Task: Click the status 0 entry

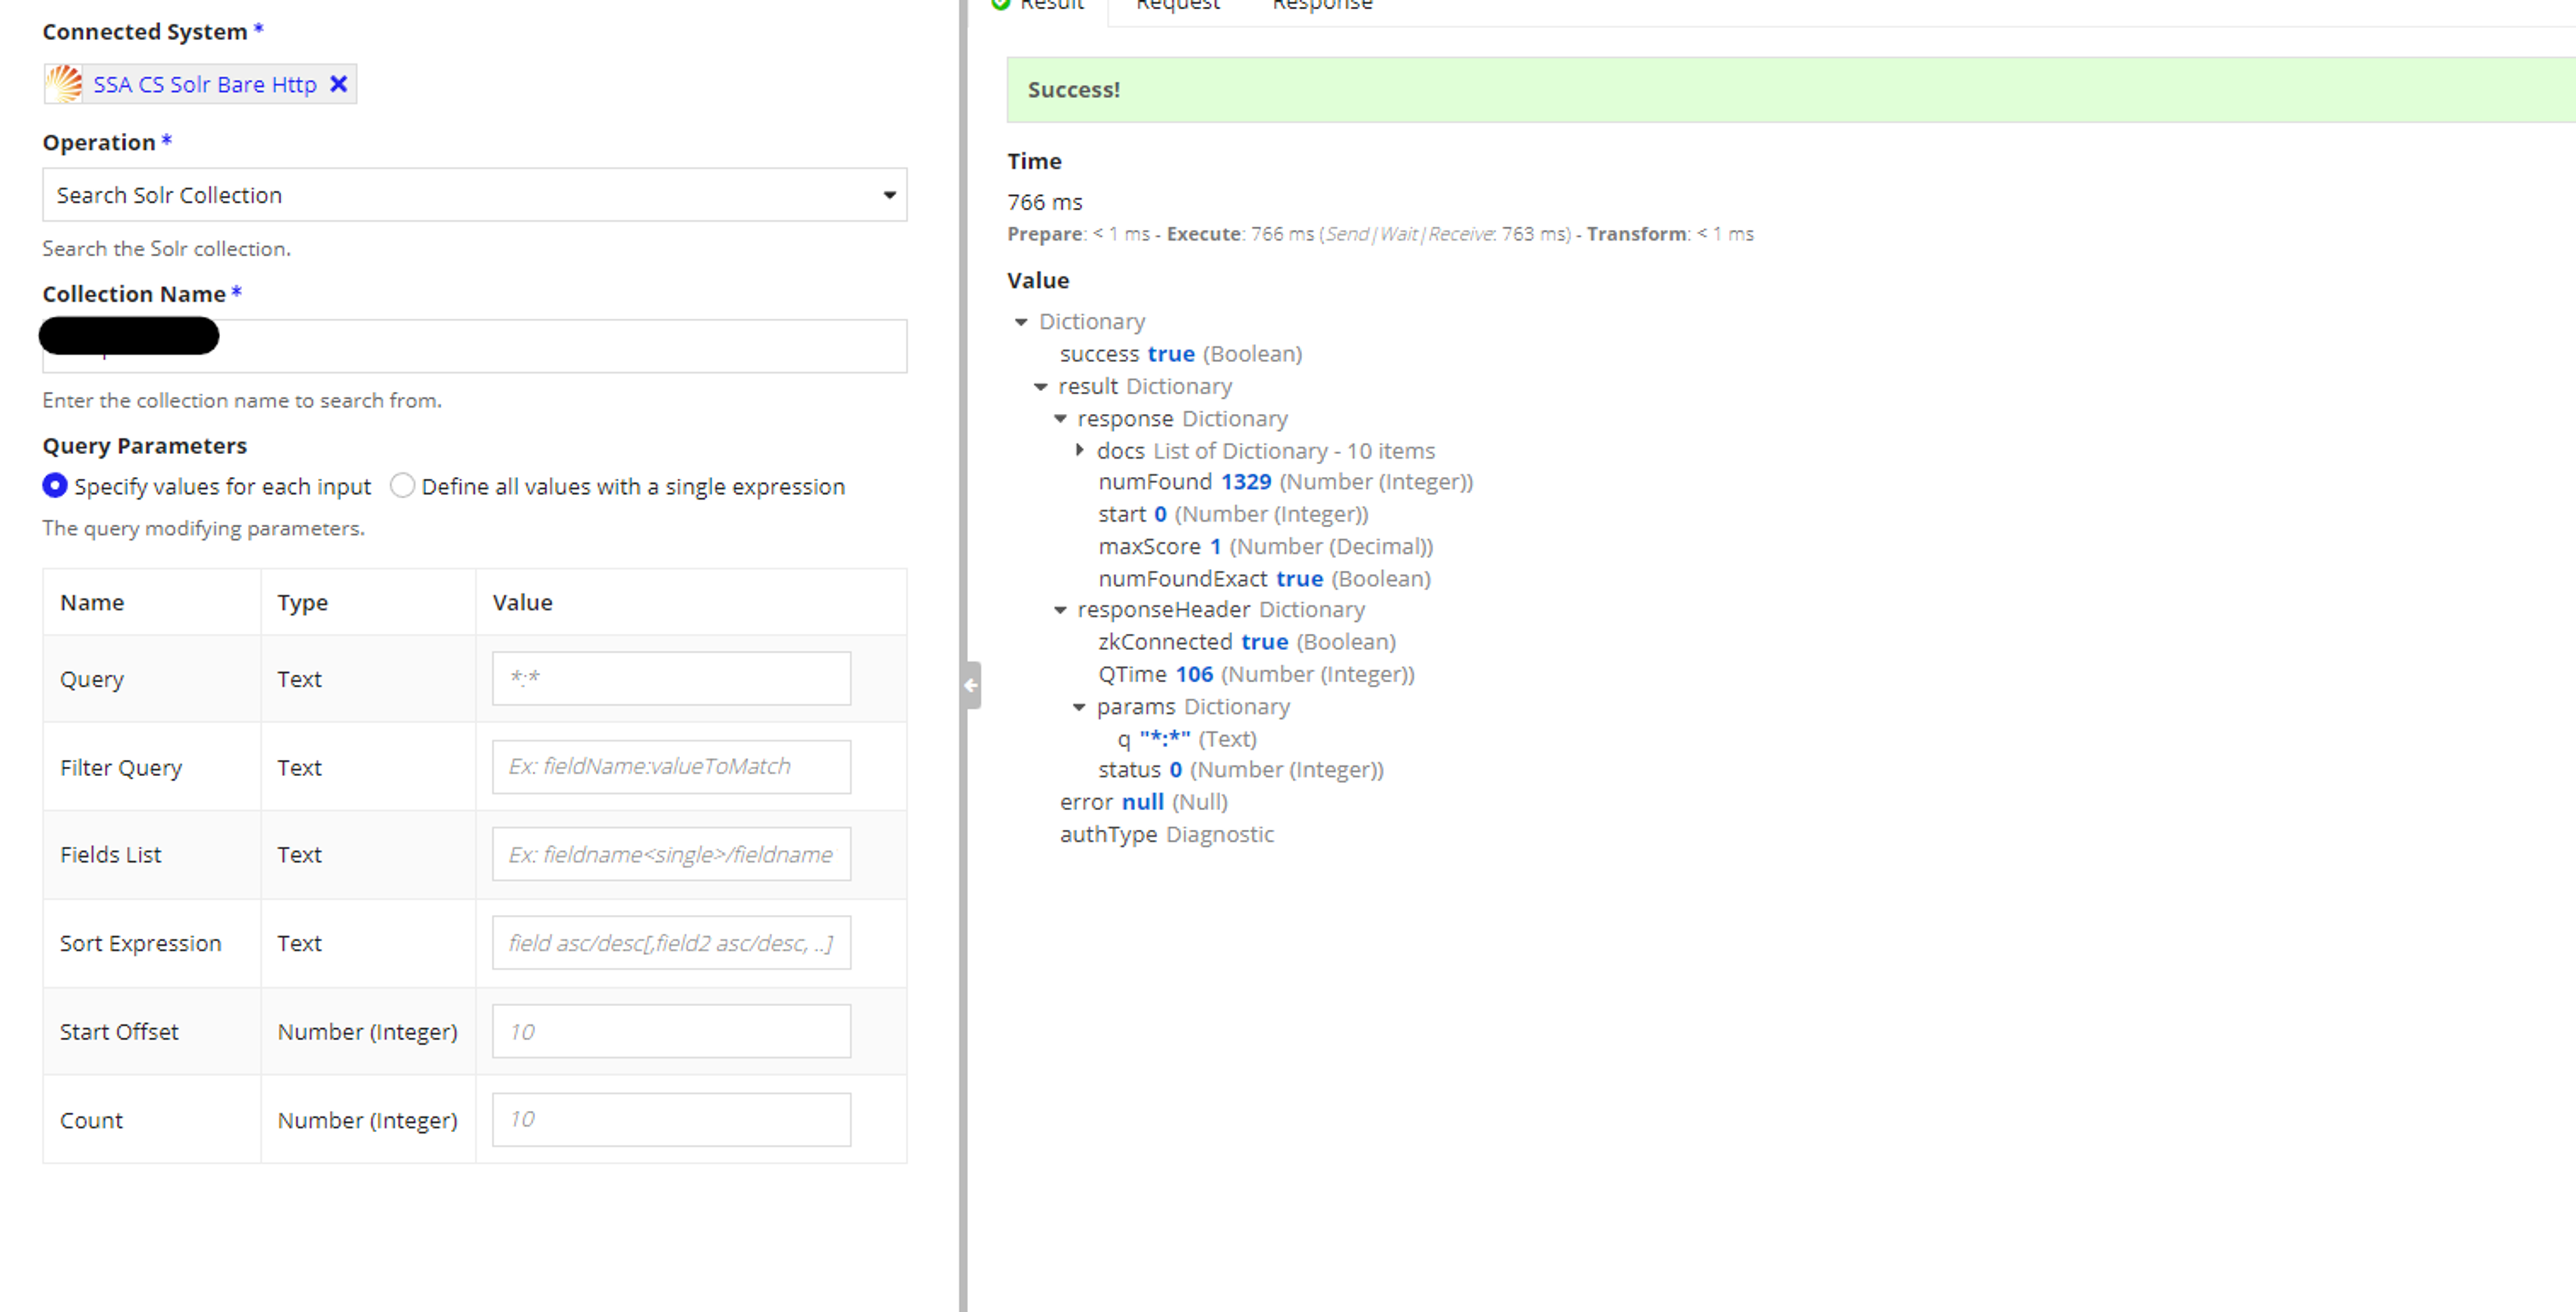Action: point(1241,770)
